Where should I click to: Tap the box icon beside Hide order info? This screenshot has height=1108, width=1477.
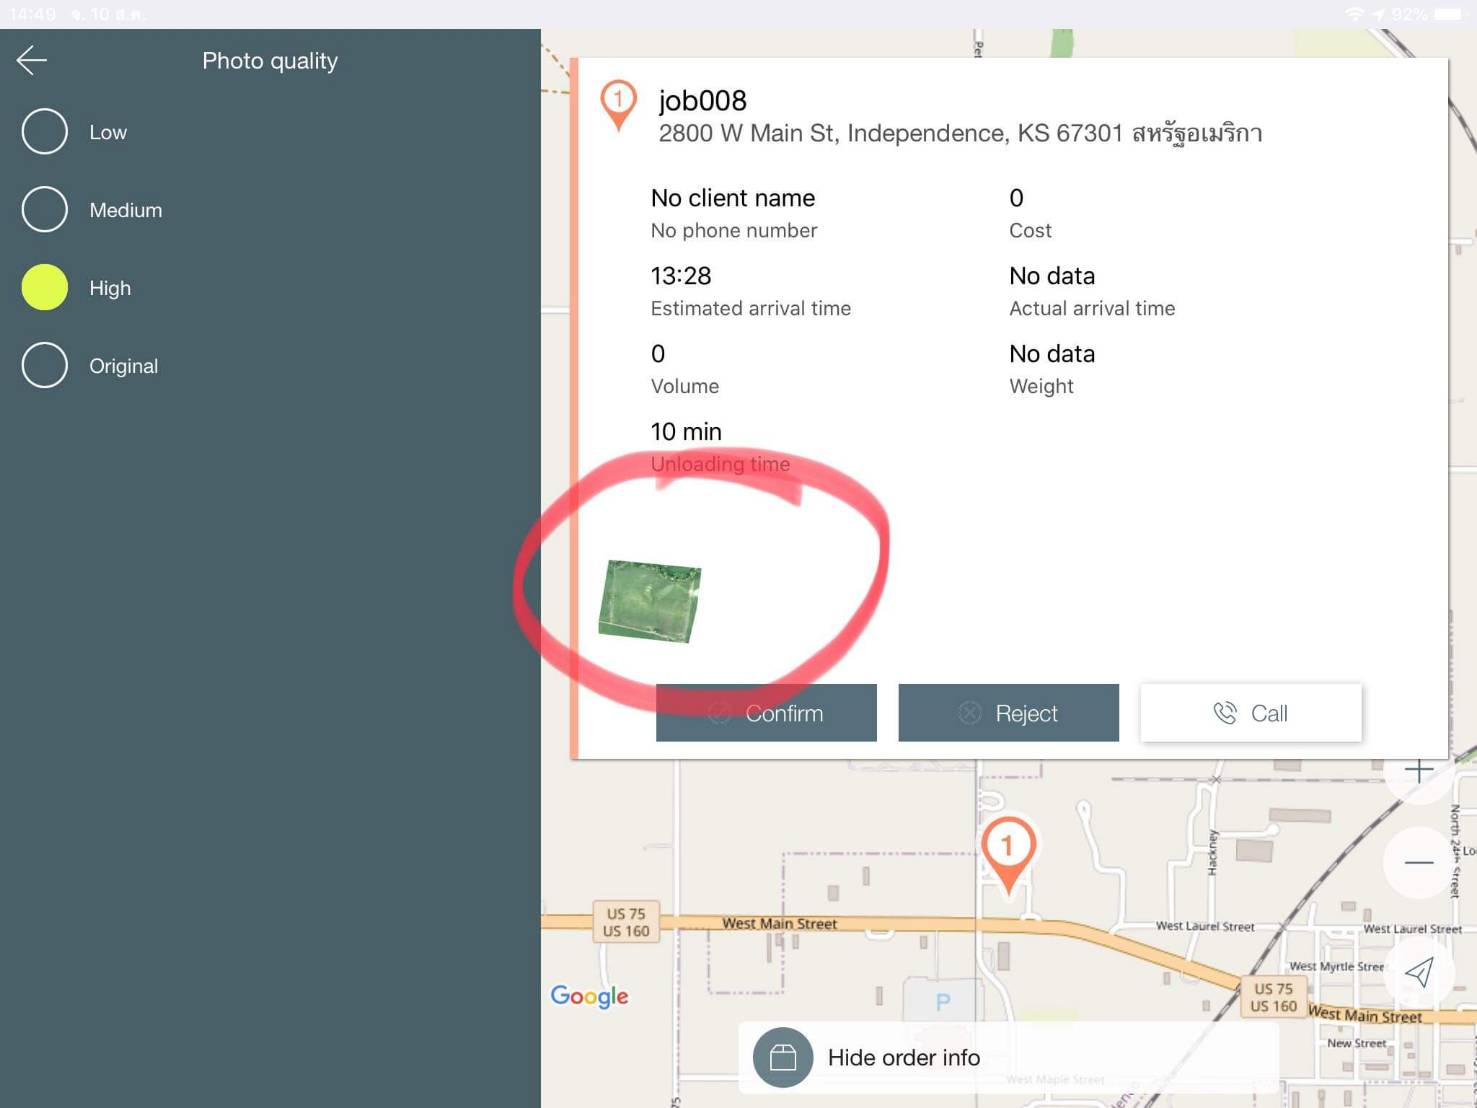(x=782, y=1057)
